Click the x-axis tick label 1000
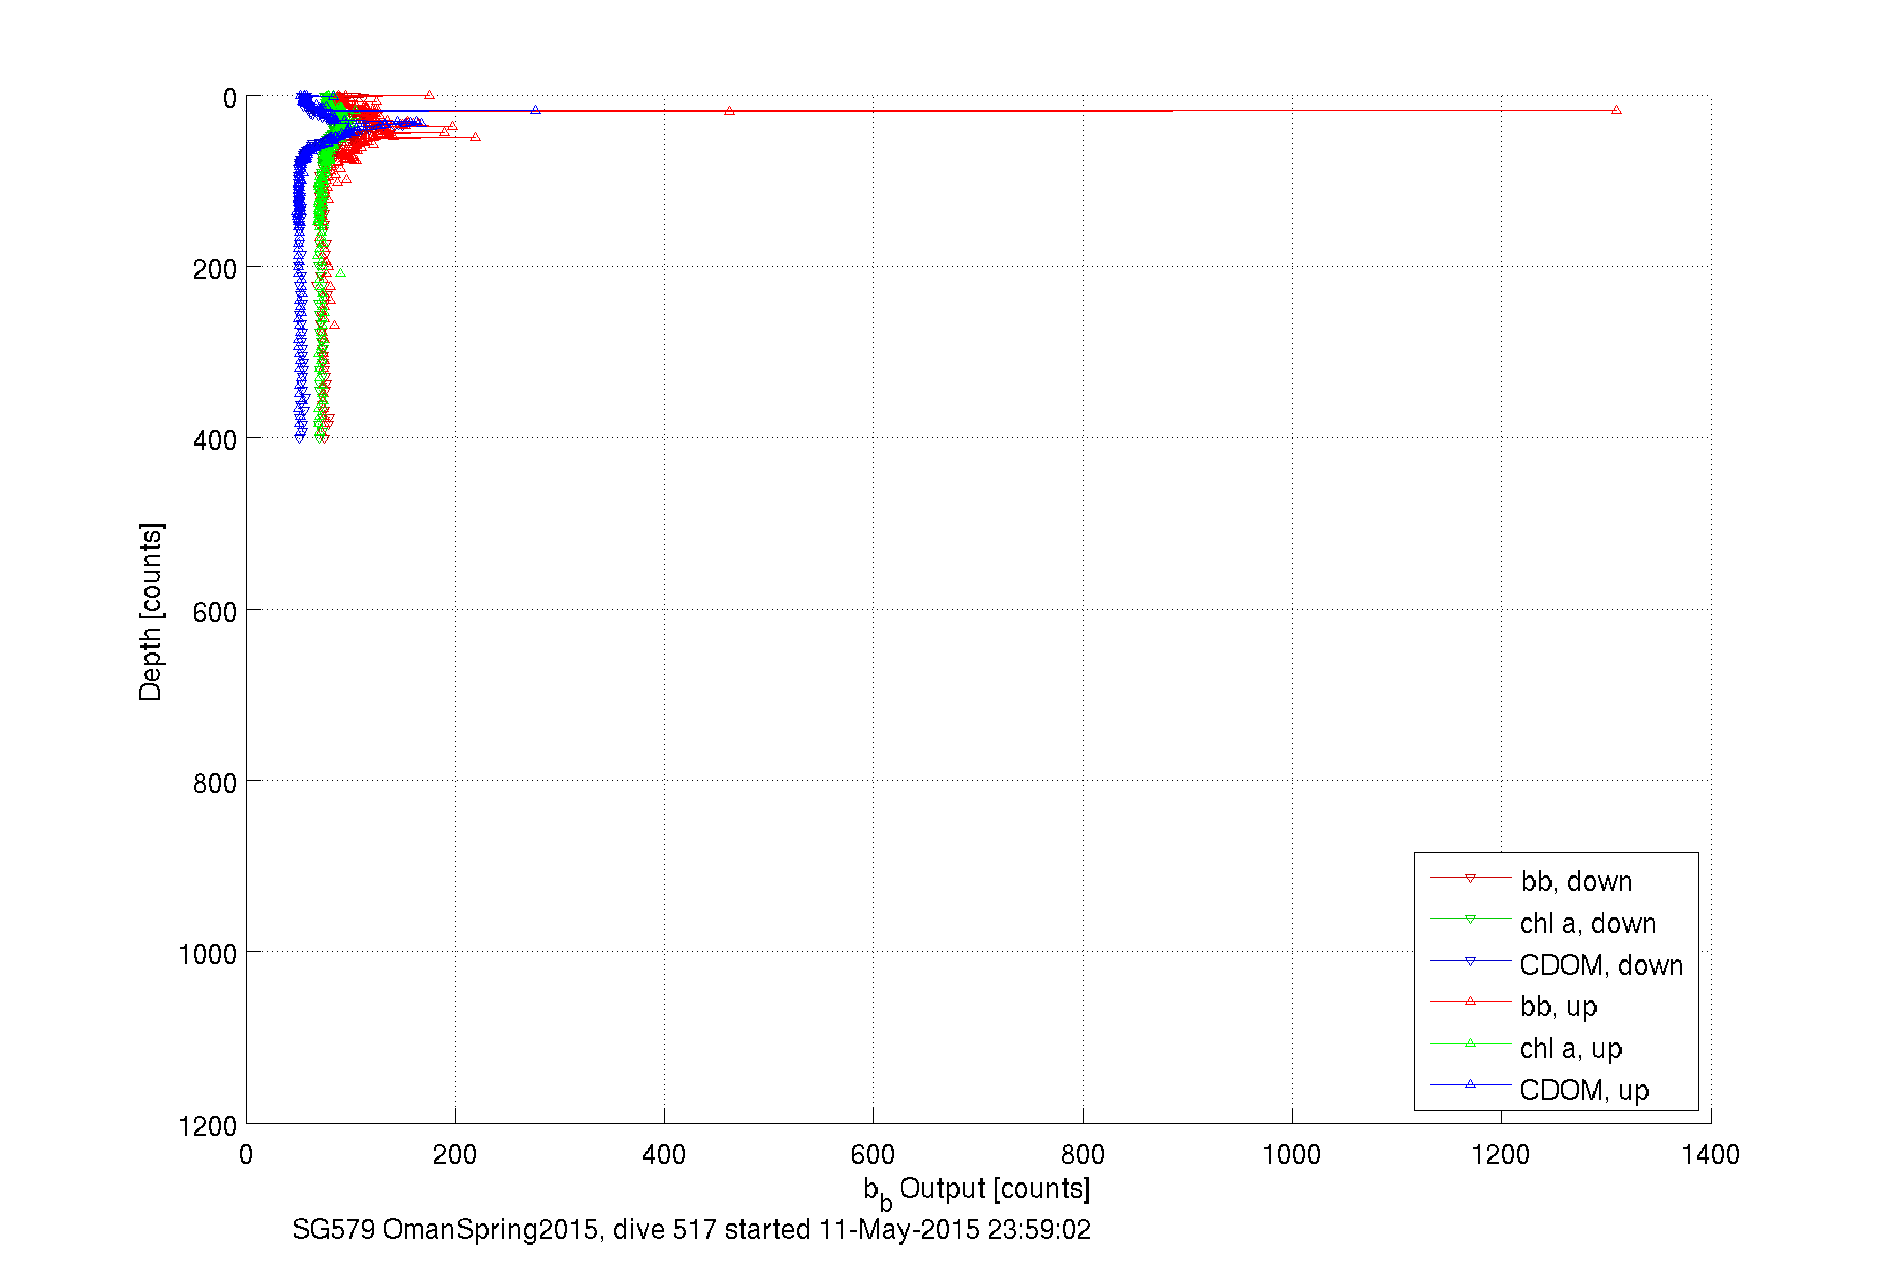The height and width of the screenshot is (1262, 1891). coord(1291,1155)
